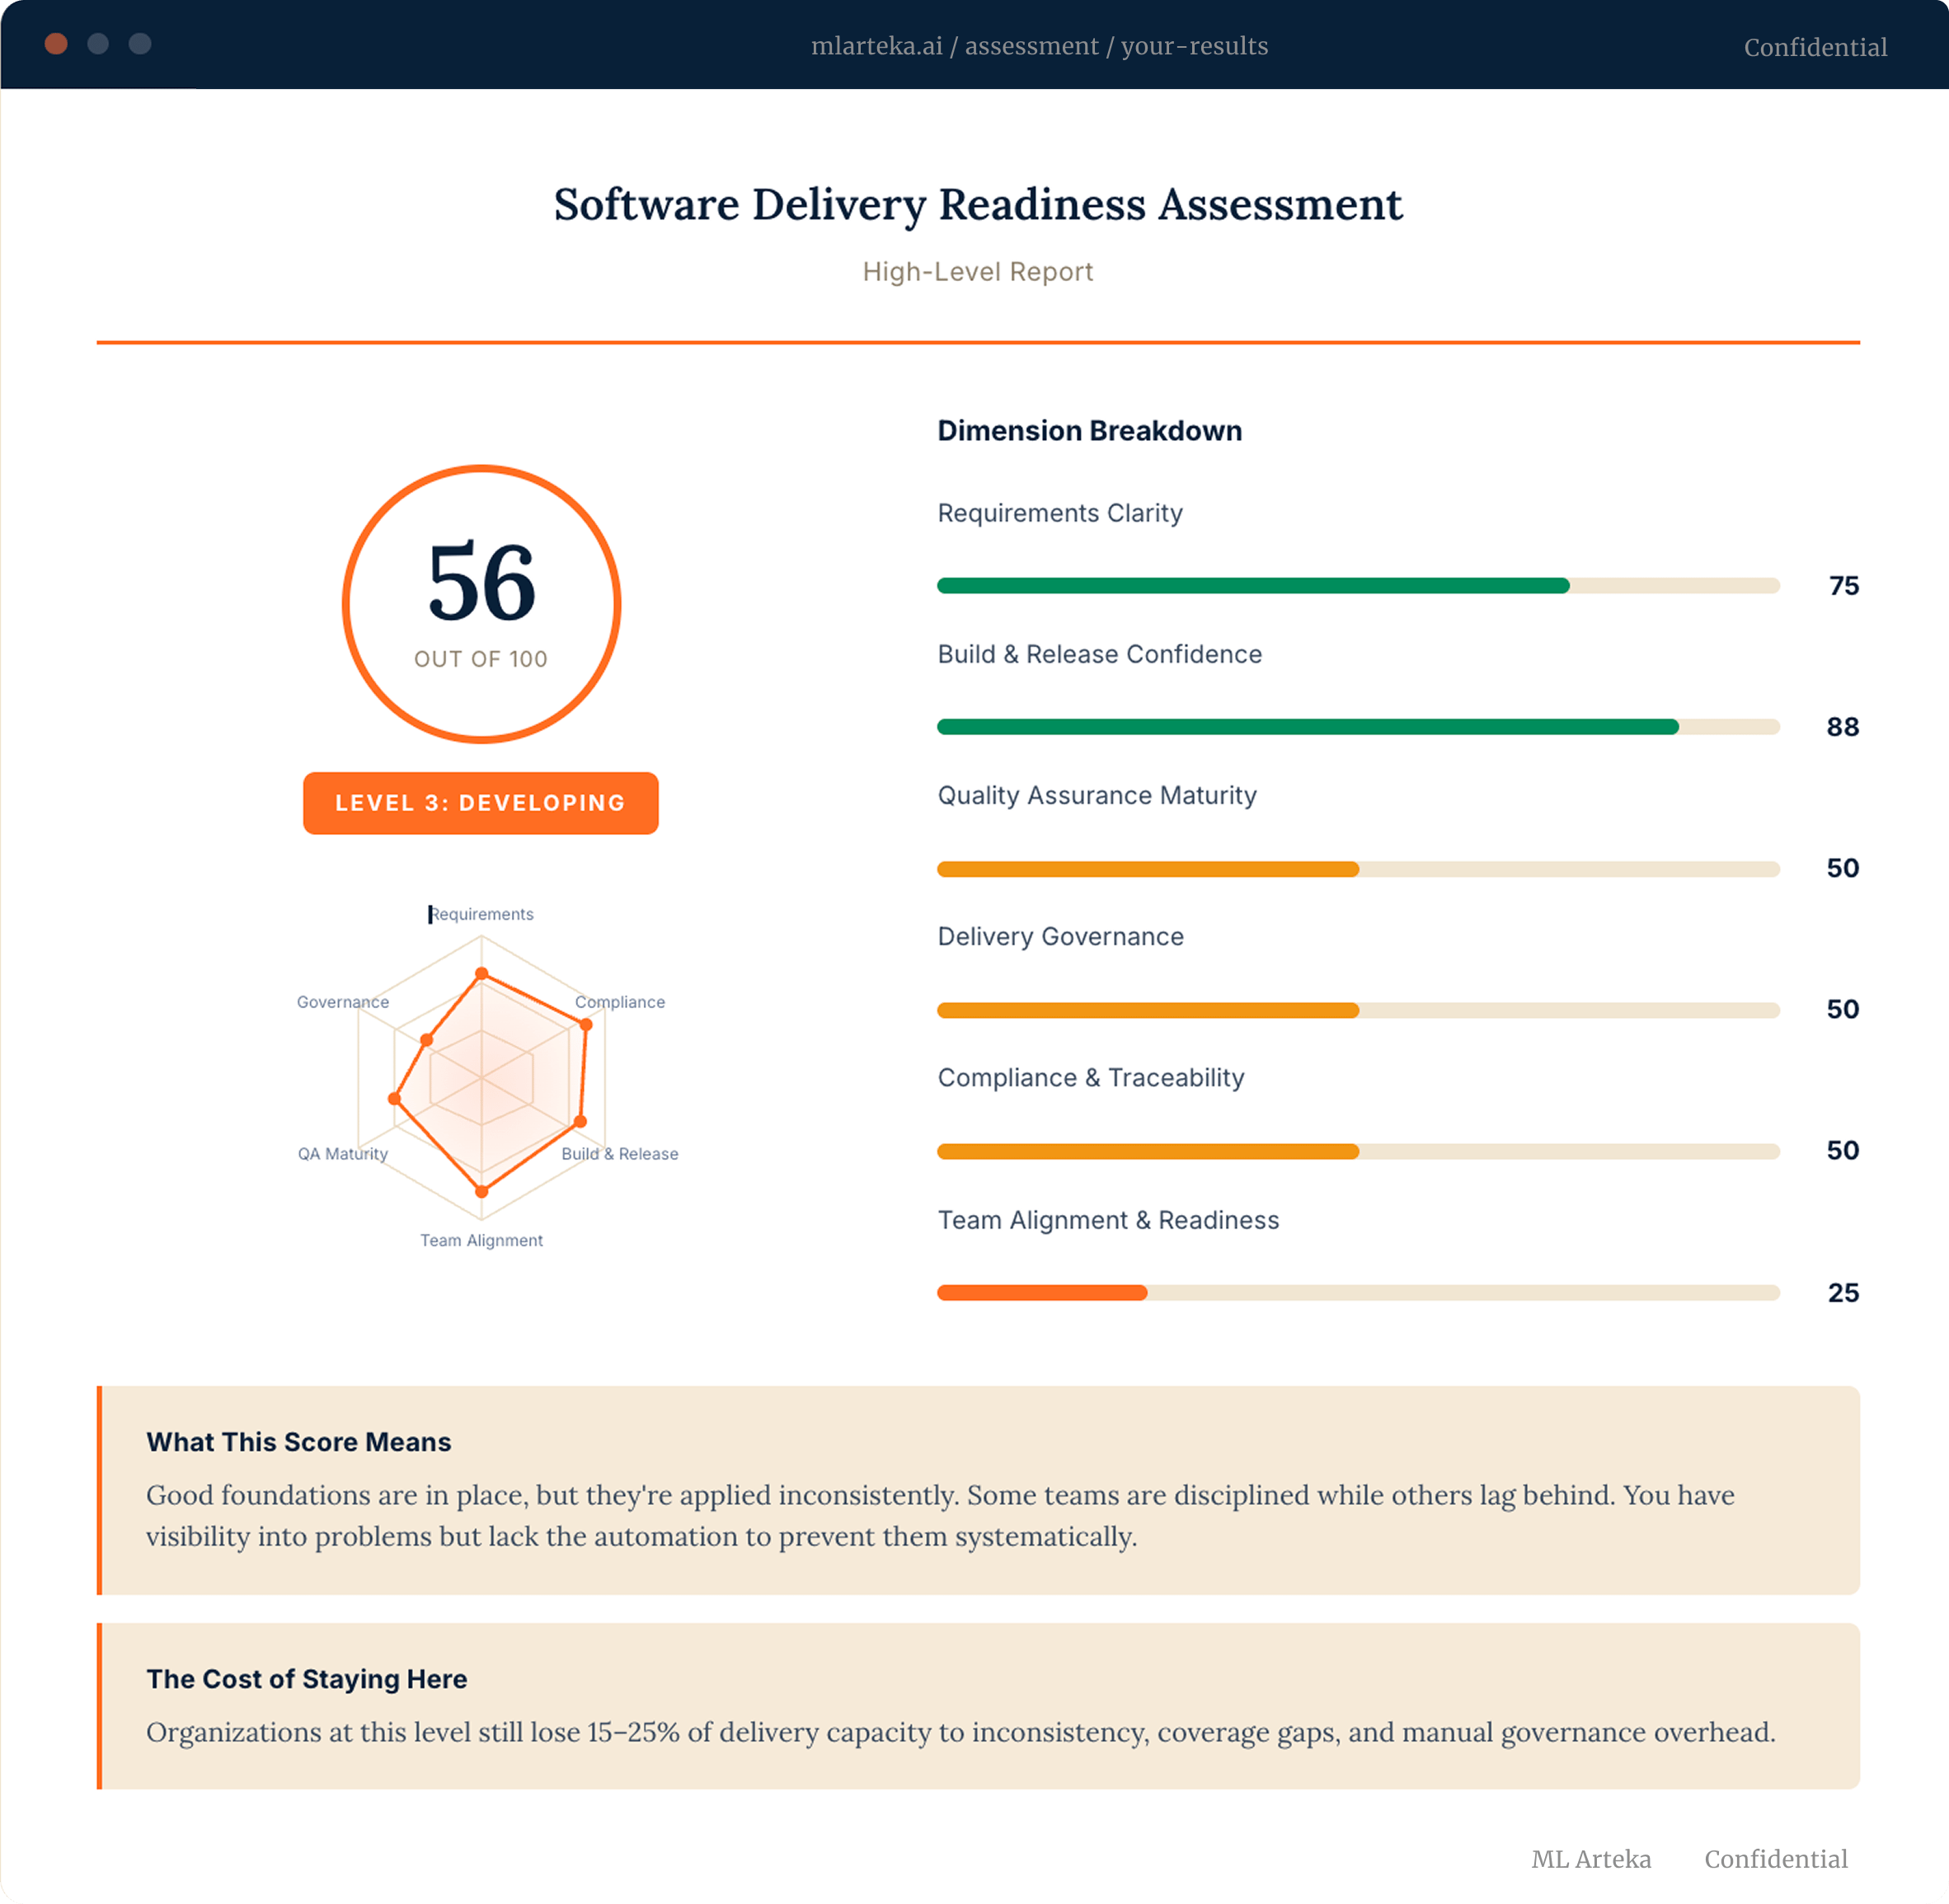The height and width of the screenshot is (1904, 1949).
Task: Click the Delivery Governance progress bar
Action: pyautogui.click(x=1358, y=1010)
